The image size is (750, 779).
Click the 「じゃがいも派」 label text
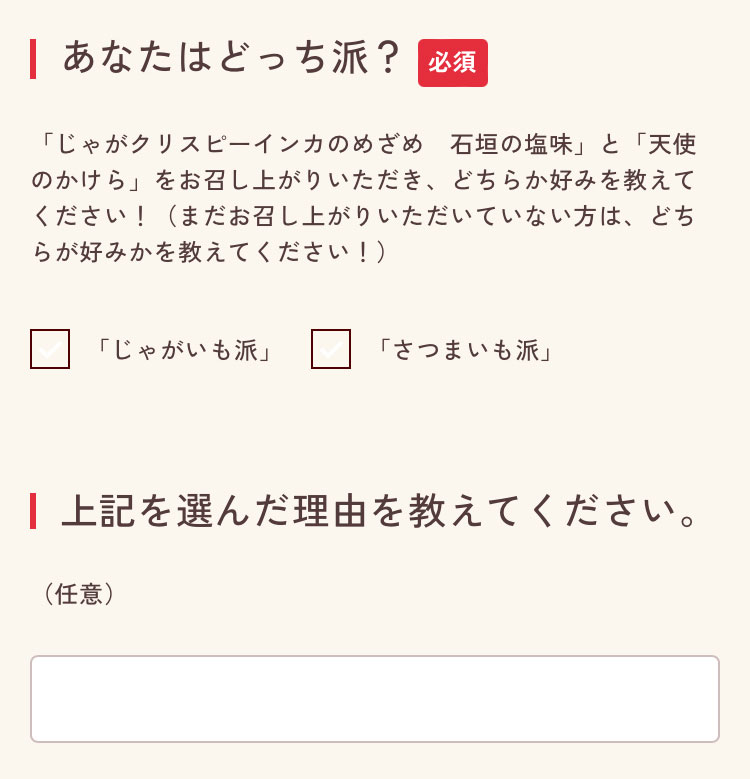point(185,350)
